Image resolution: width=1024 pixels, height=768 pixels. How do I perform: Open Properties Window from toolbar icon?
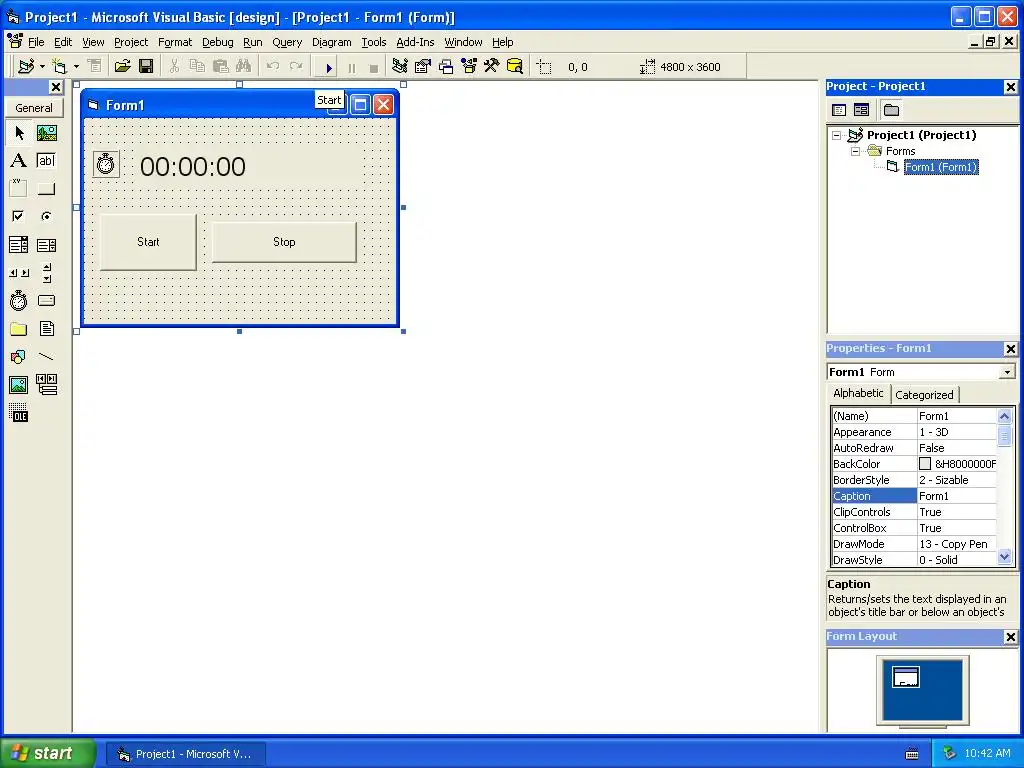[423, 66]
